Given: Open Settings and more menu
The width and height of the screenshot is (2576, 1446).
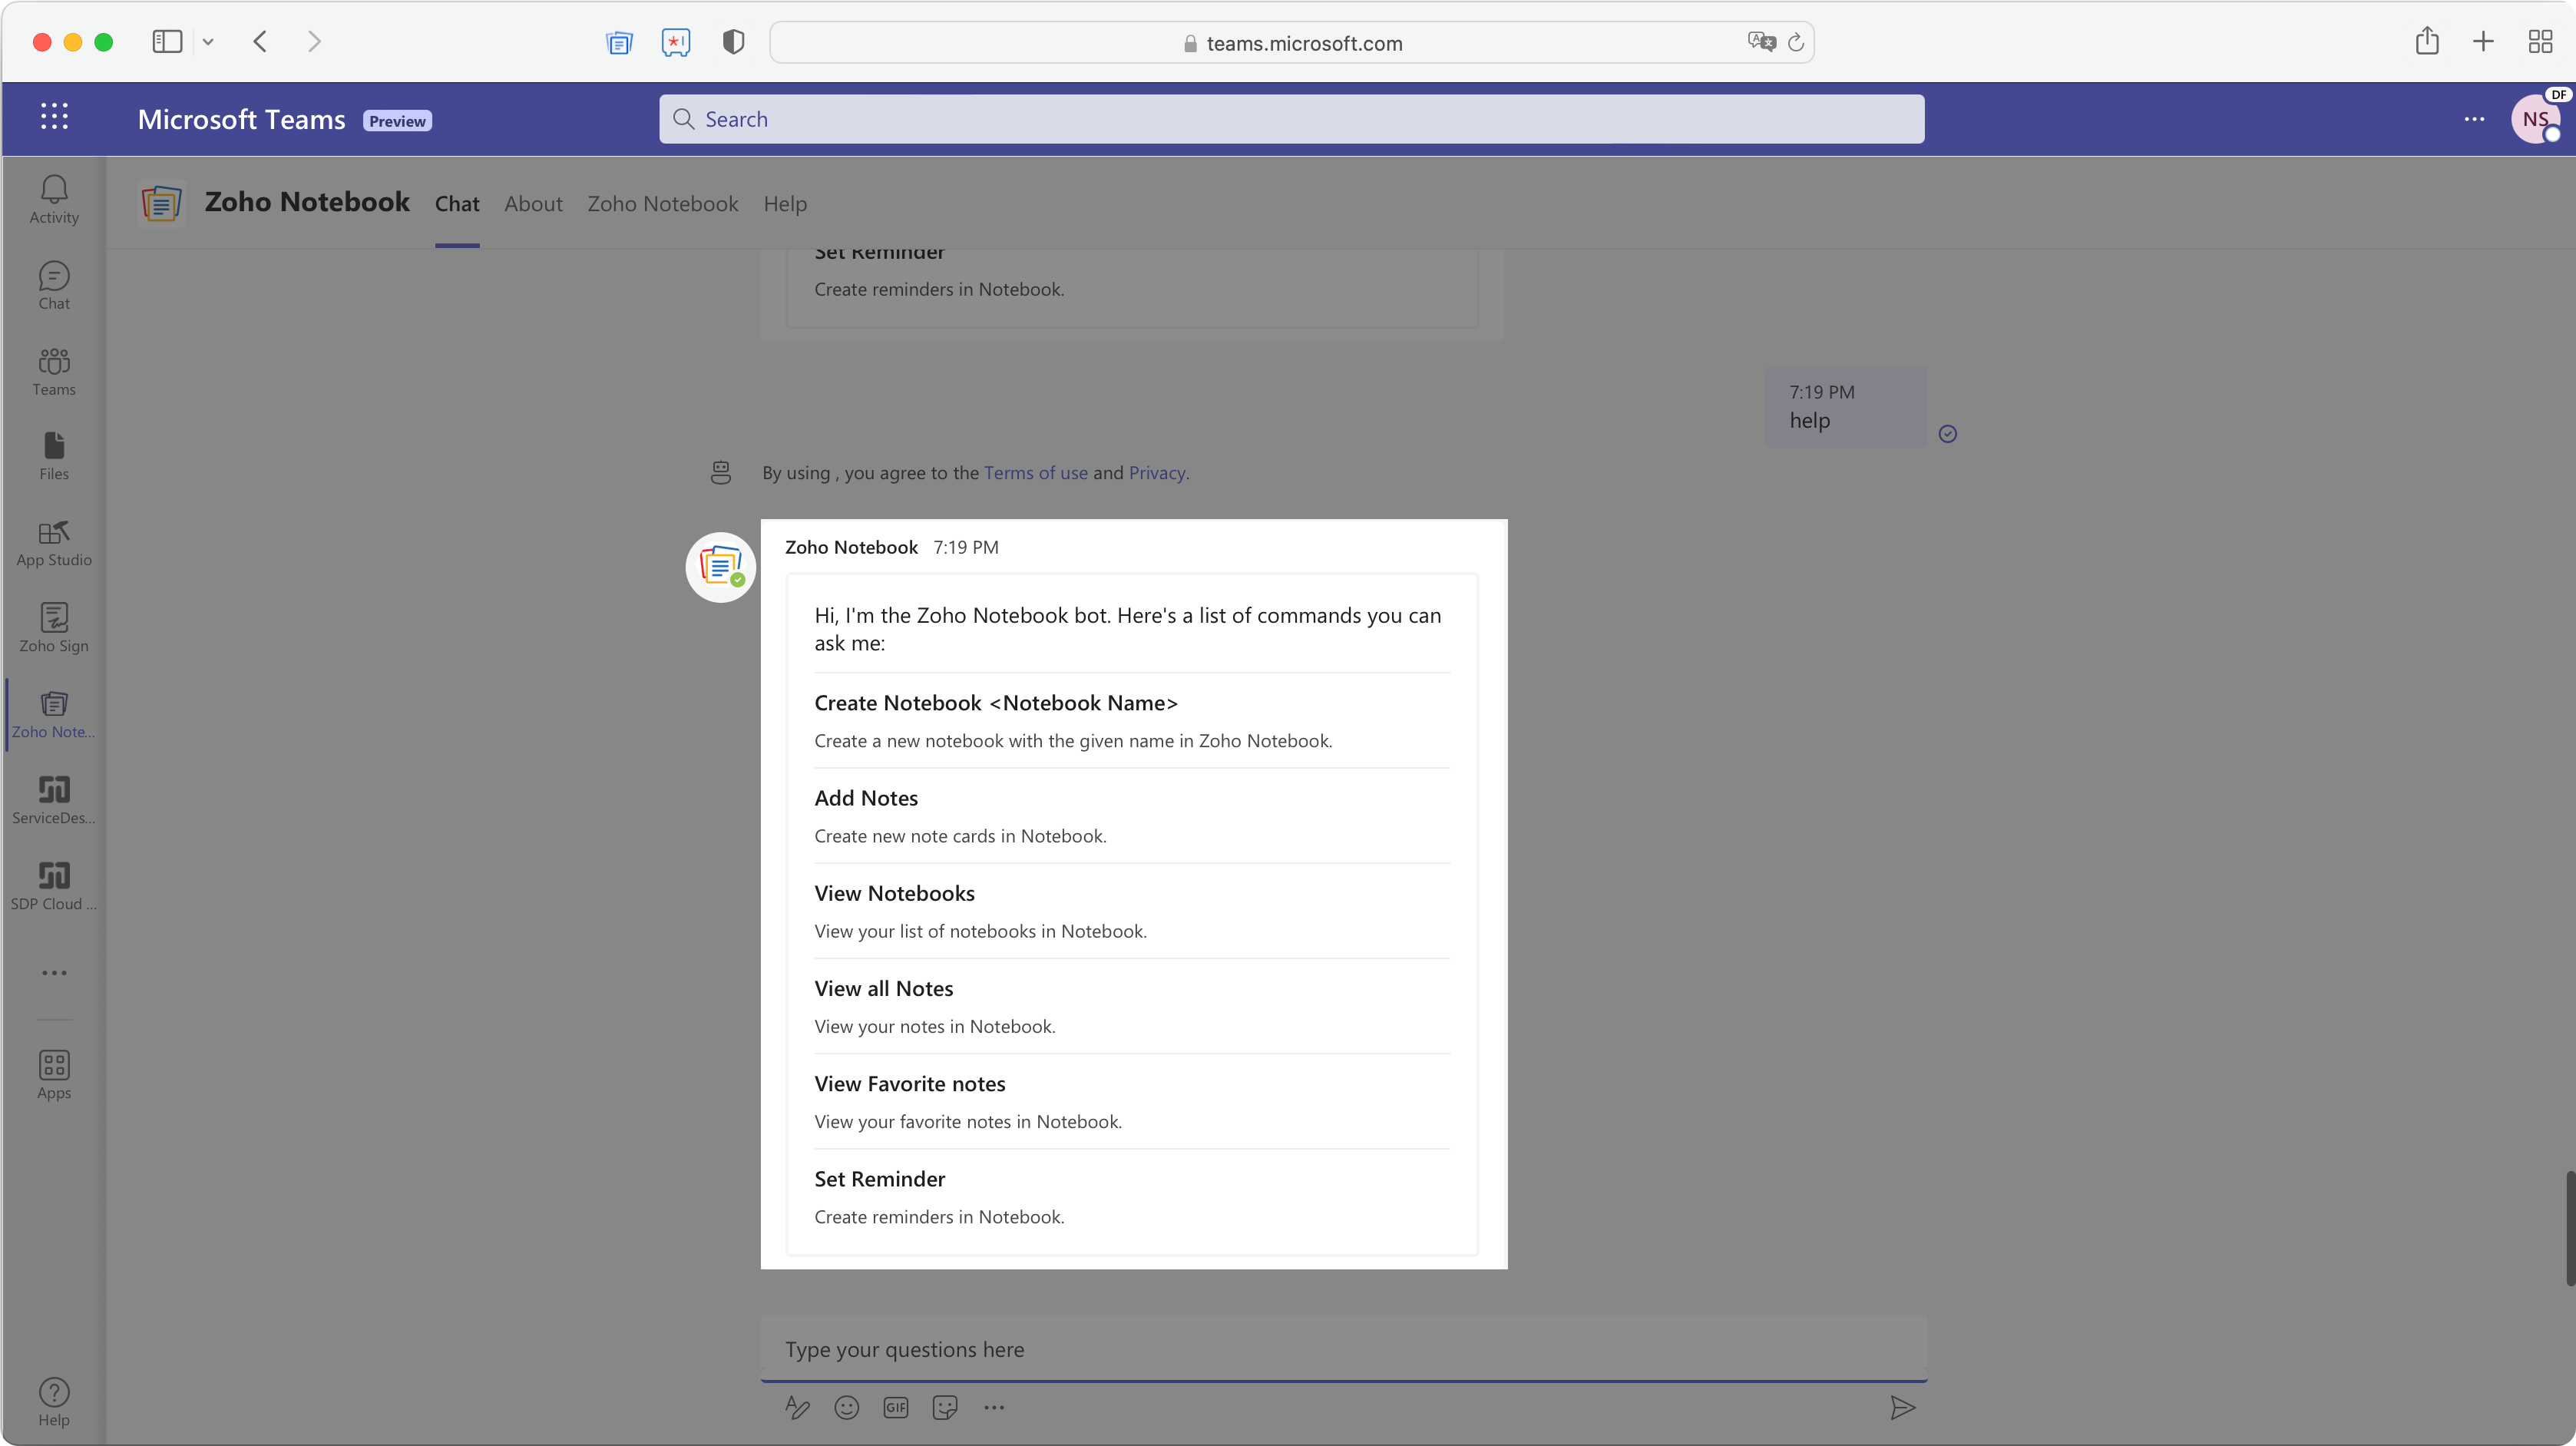Looking at the screenshot, I should tap(2474, 119).
